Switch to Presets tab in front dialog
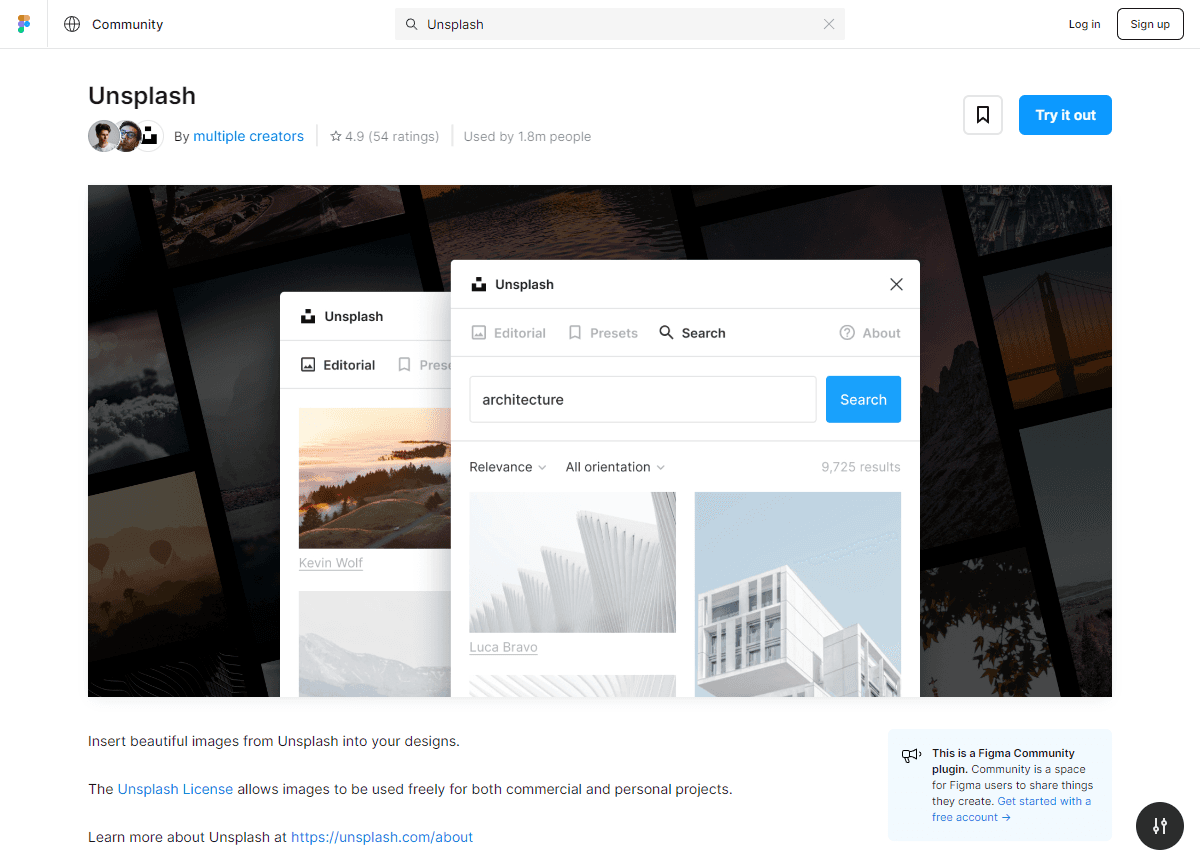 (x=603, y=333)
